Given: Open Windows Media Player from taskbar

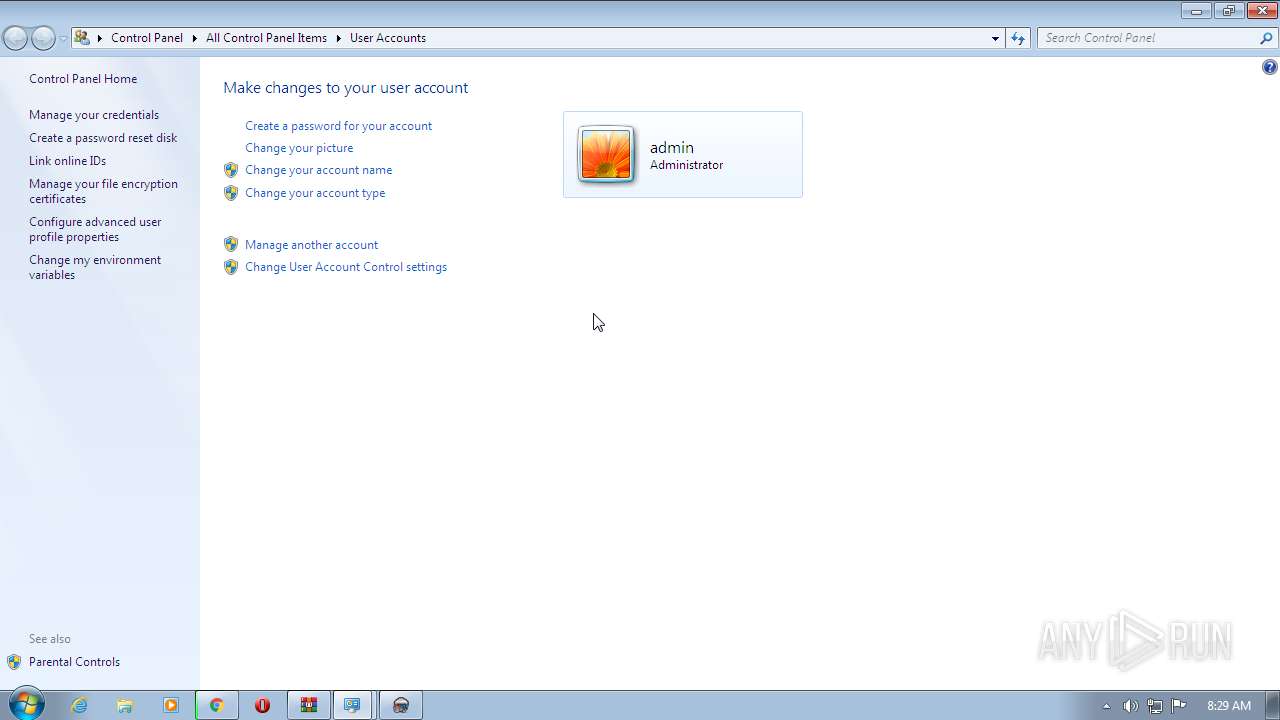Looking at the screenshot, I should 171,705.
